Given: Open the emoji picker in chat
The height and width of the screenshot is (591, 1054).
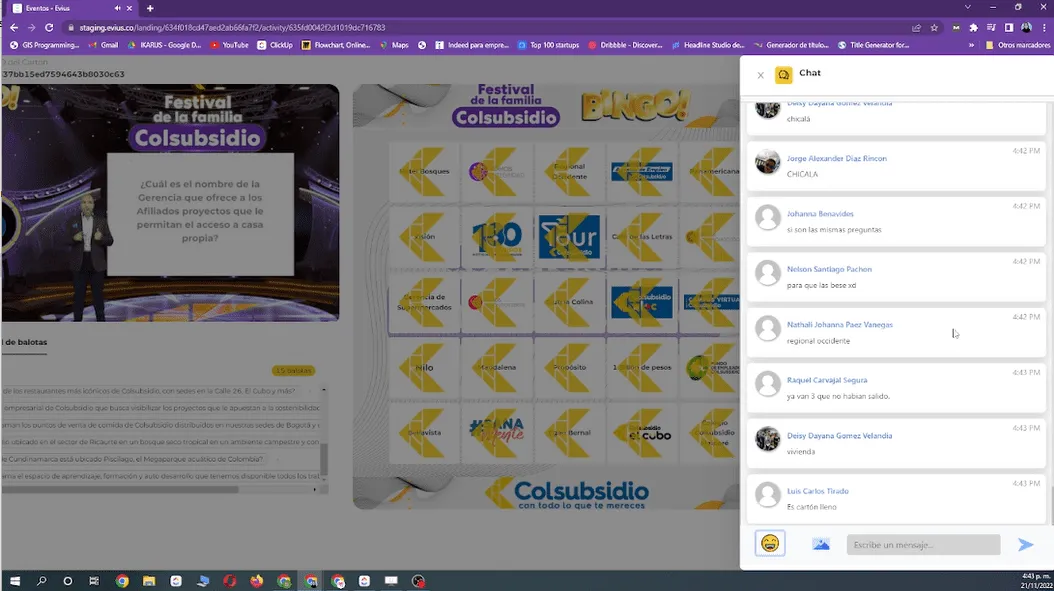Looking at the screenshot, I should 770,543.
